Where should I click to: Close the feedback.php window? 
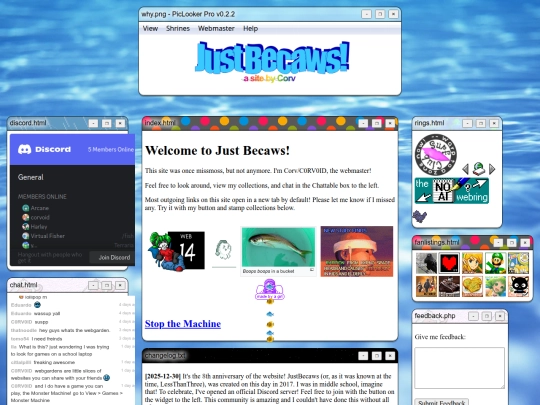500,316
